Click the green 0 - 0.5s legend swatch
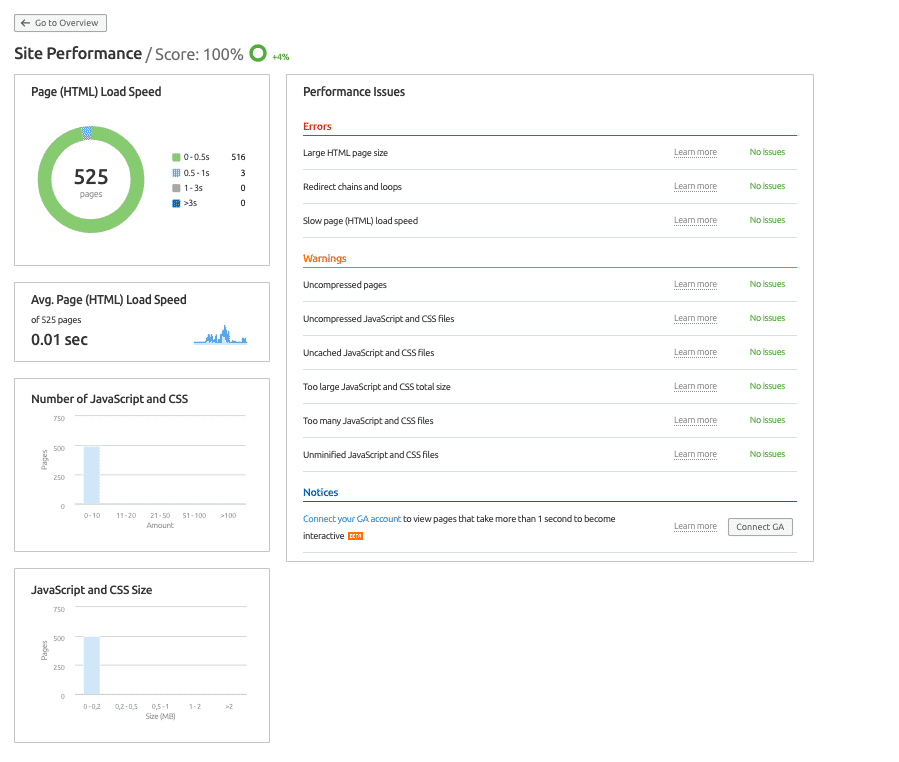The height and width of the screenshot is (762, 899). tap(176, 157)
